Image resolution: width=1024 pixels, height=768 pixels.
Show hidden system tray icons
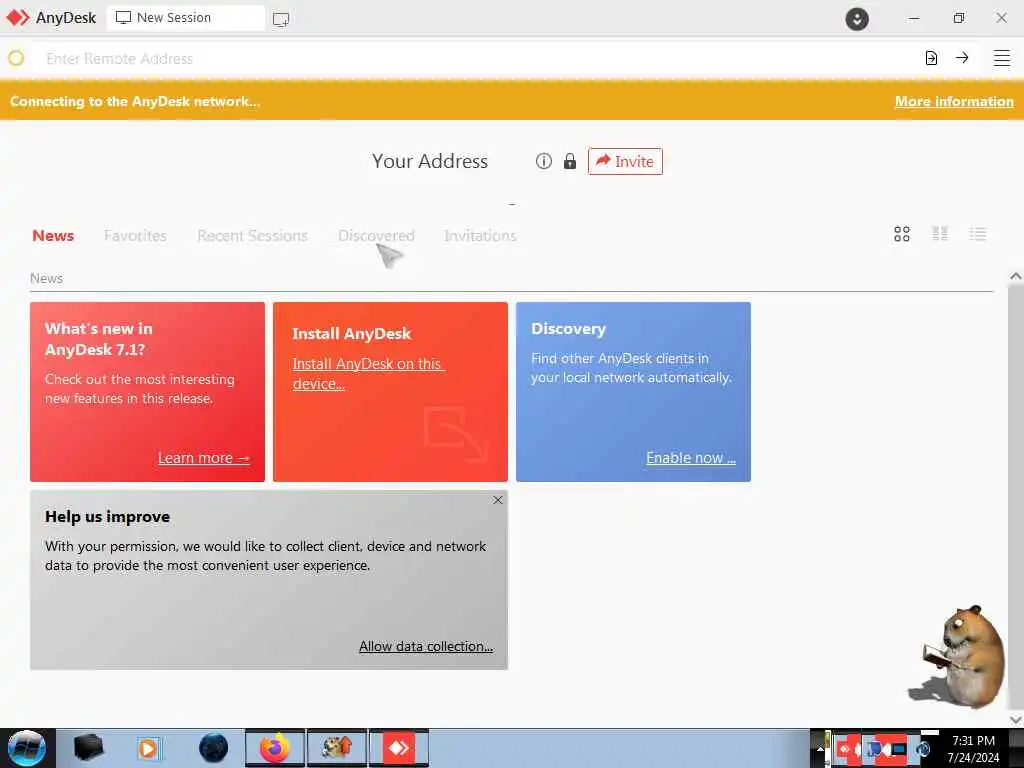tap(820, 749)
